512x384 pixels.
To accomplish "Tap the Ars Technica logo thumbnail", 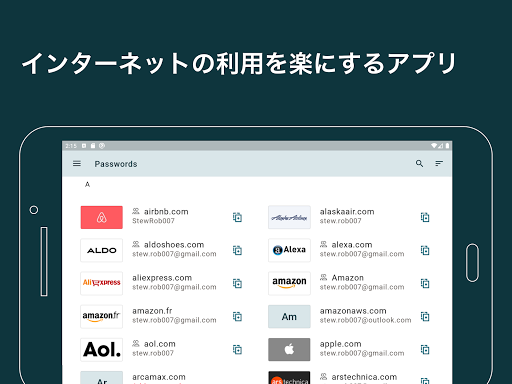I will point(289,378).
